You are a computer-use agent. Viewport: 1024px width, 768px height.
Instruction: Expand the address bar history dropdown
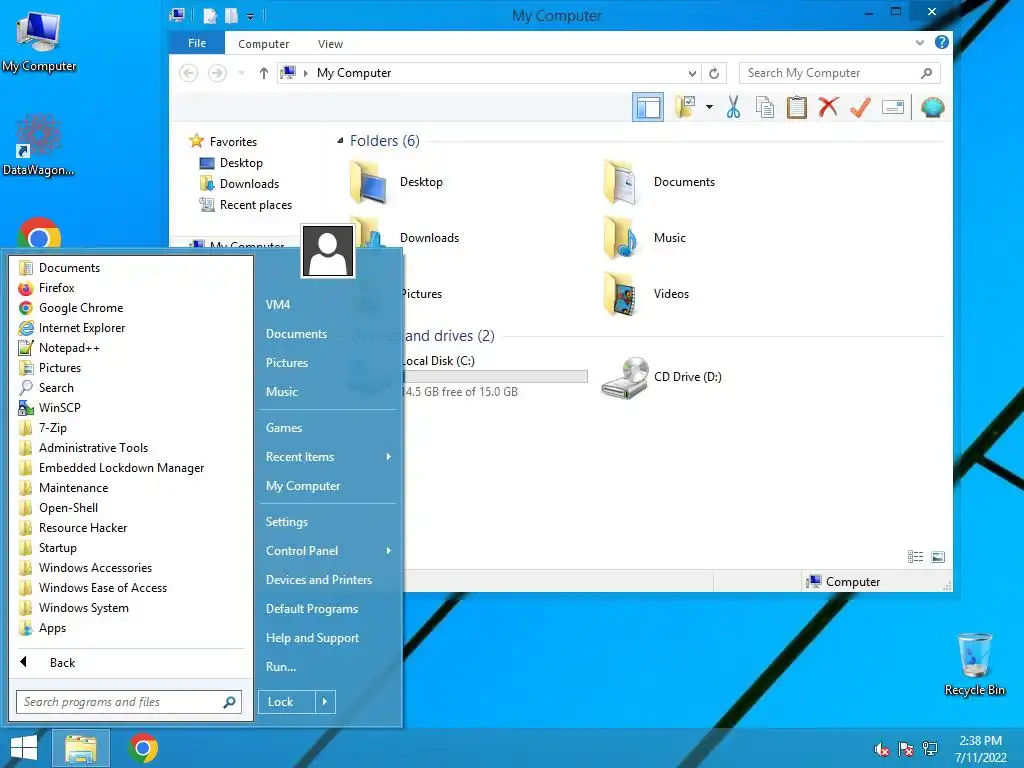pos(692,73)
